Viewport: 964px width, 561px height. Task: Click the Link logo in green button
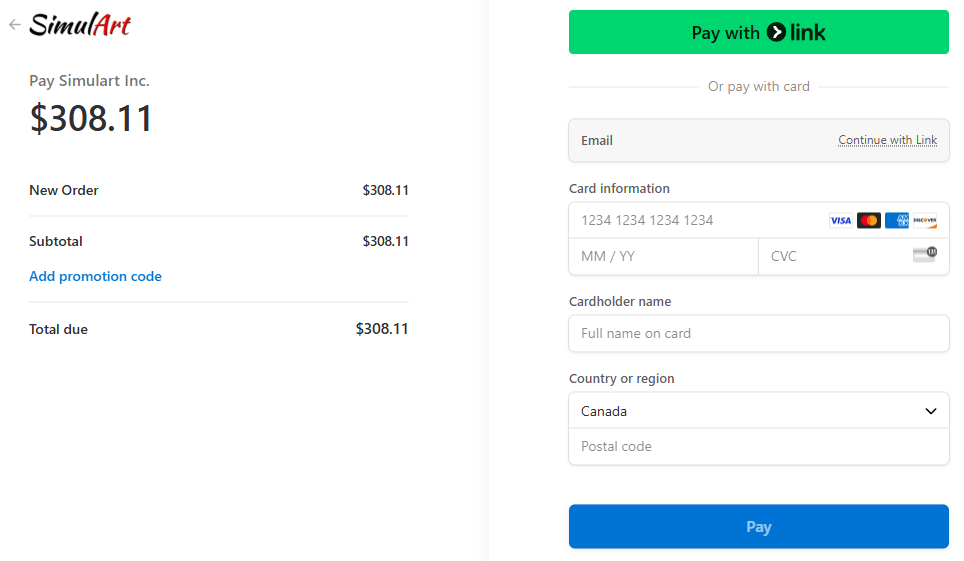[796, 33]
